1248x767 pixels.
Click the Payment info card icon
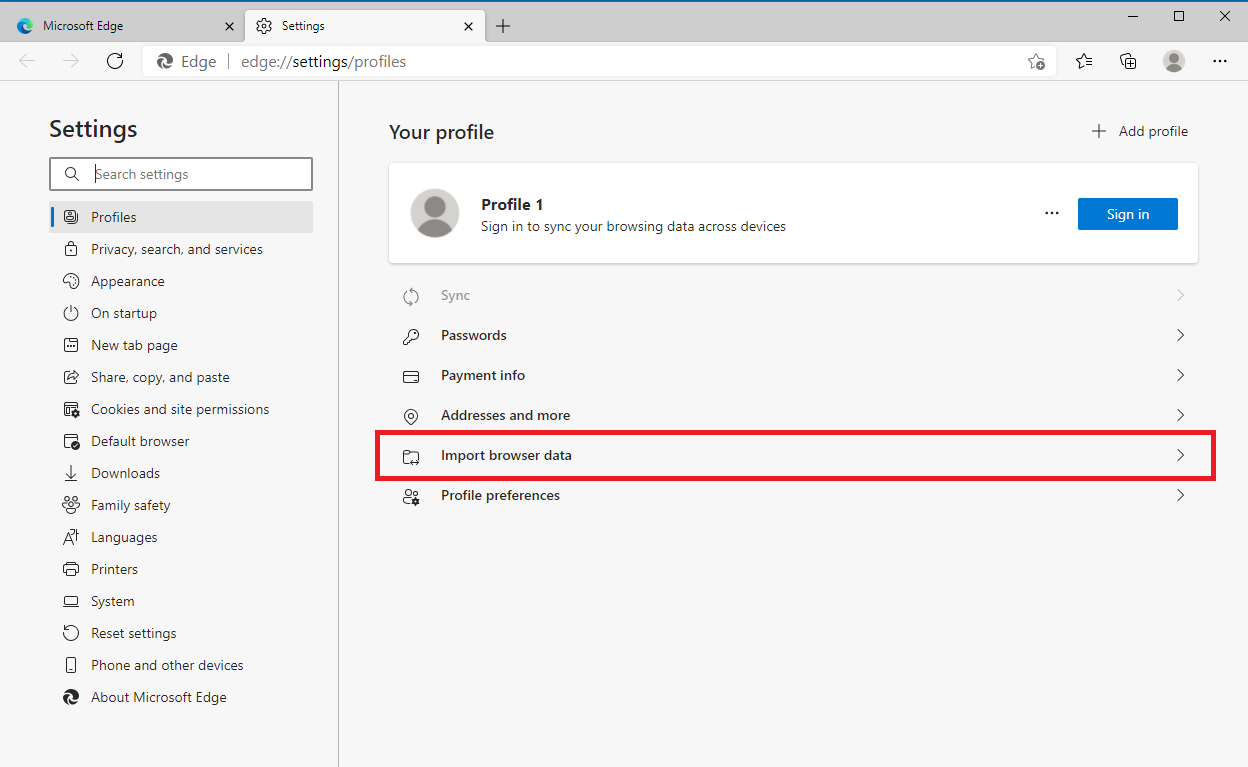click(411, 376)
